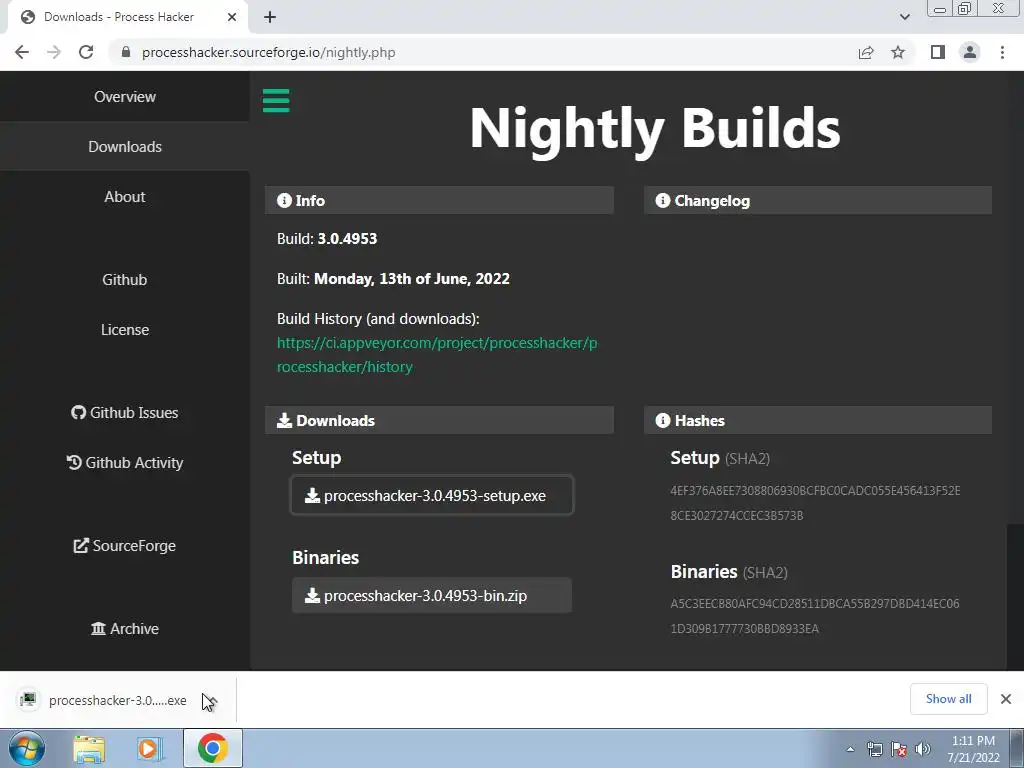Click the address bar URL
Viewport: 1024px width, 768px height.
(x=268, y=52)
